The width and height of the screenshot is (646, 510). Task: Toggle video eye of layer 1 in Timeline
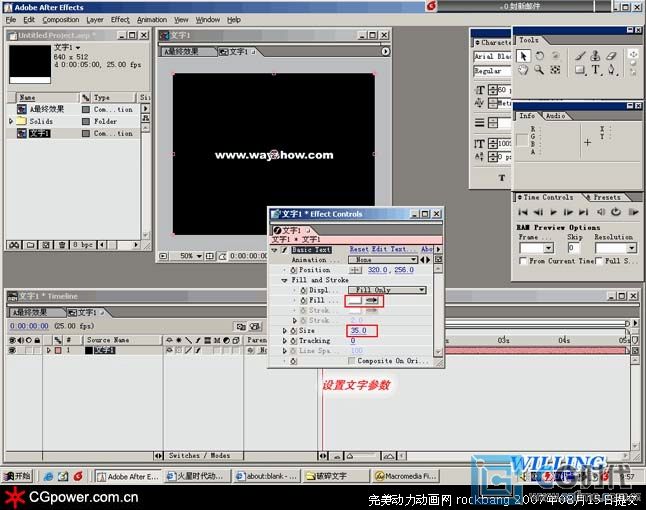(x=12, y=350)
